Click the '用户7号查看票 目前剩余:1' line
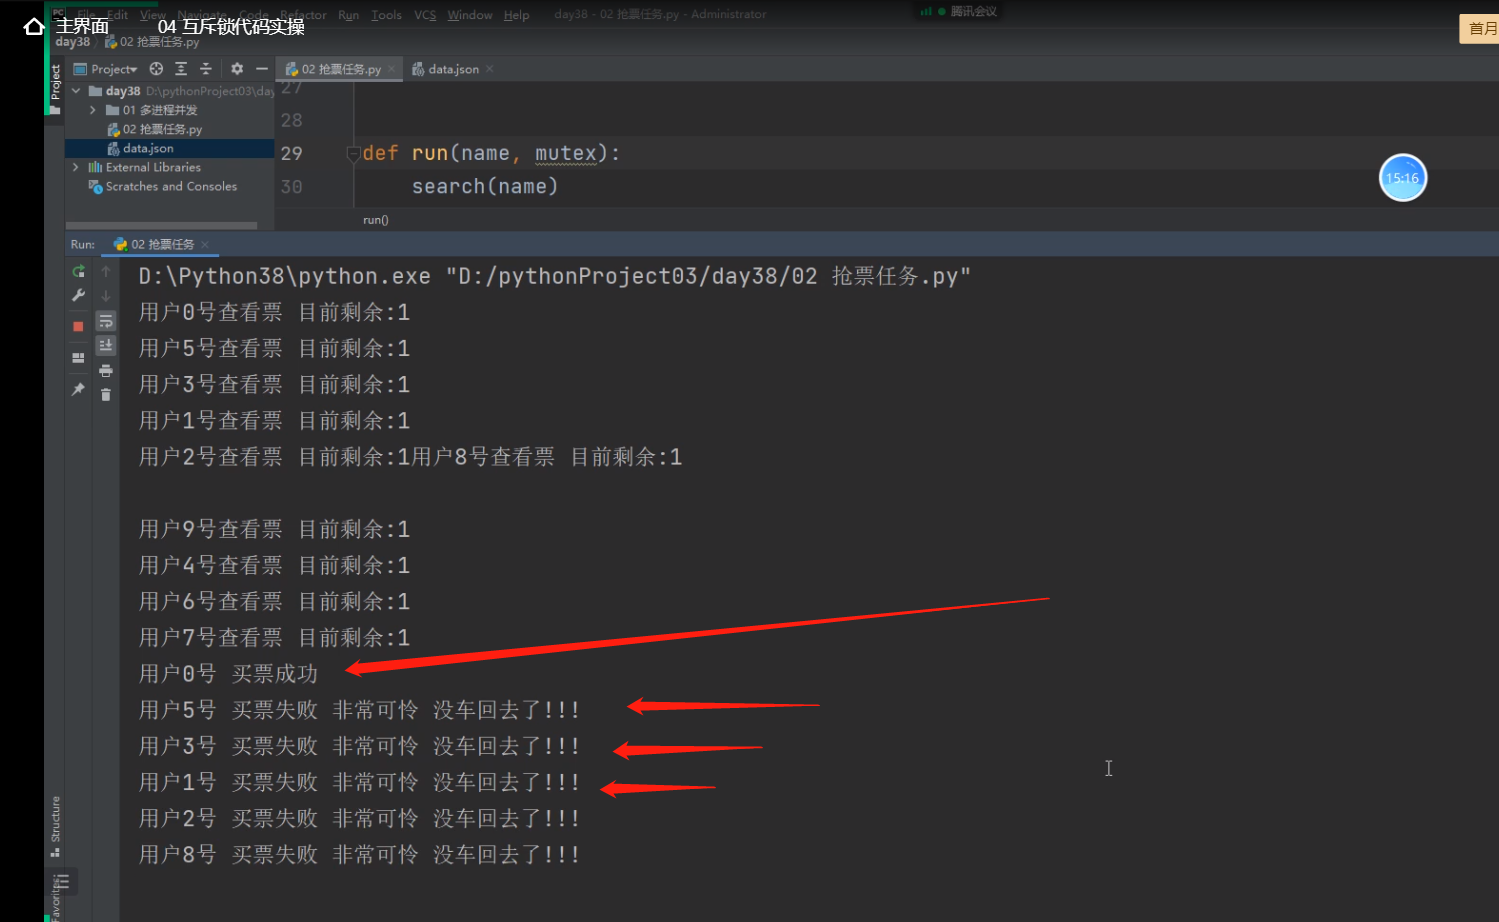The height and width of the screenshot is (922, 1499). [x=274, y=638]
